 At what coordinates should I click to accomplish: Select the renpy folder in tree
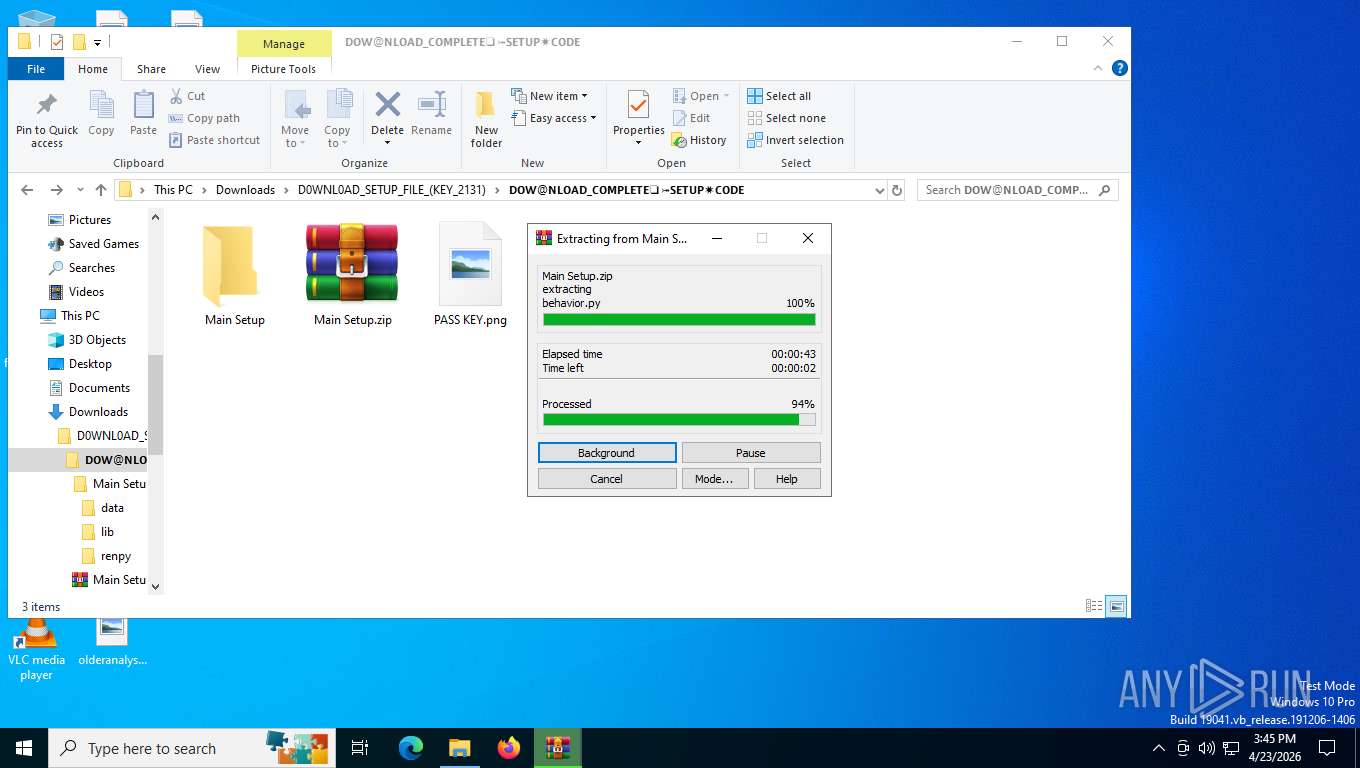pyautogui.click(x=116, y=556)
